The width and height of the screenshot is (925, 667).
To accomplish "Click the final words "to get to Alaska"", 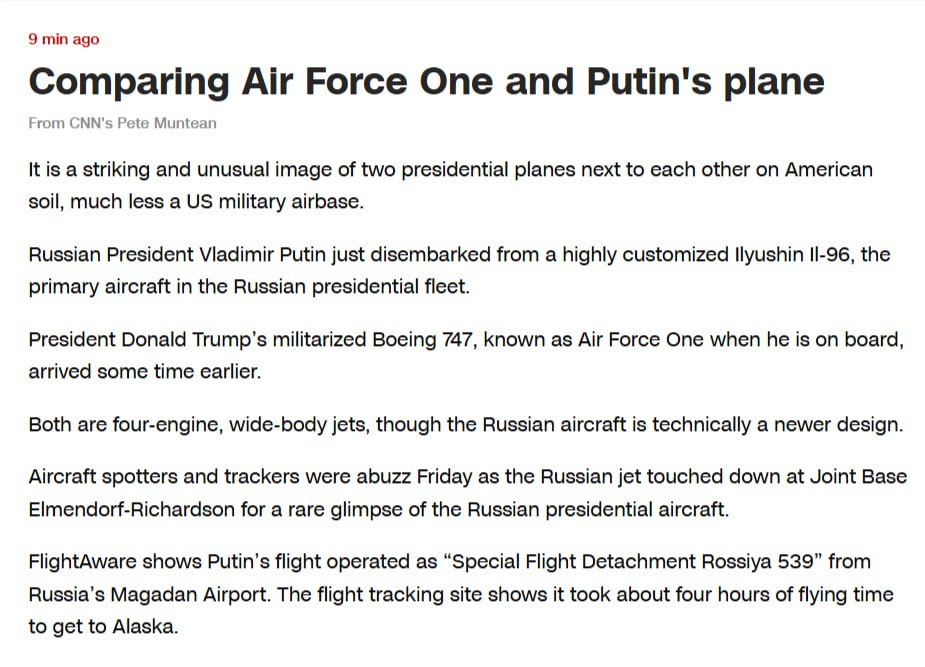I will 101,626.
